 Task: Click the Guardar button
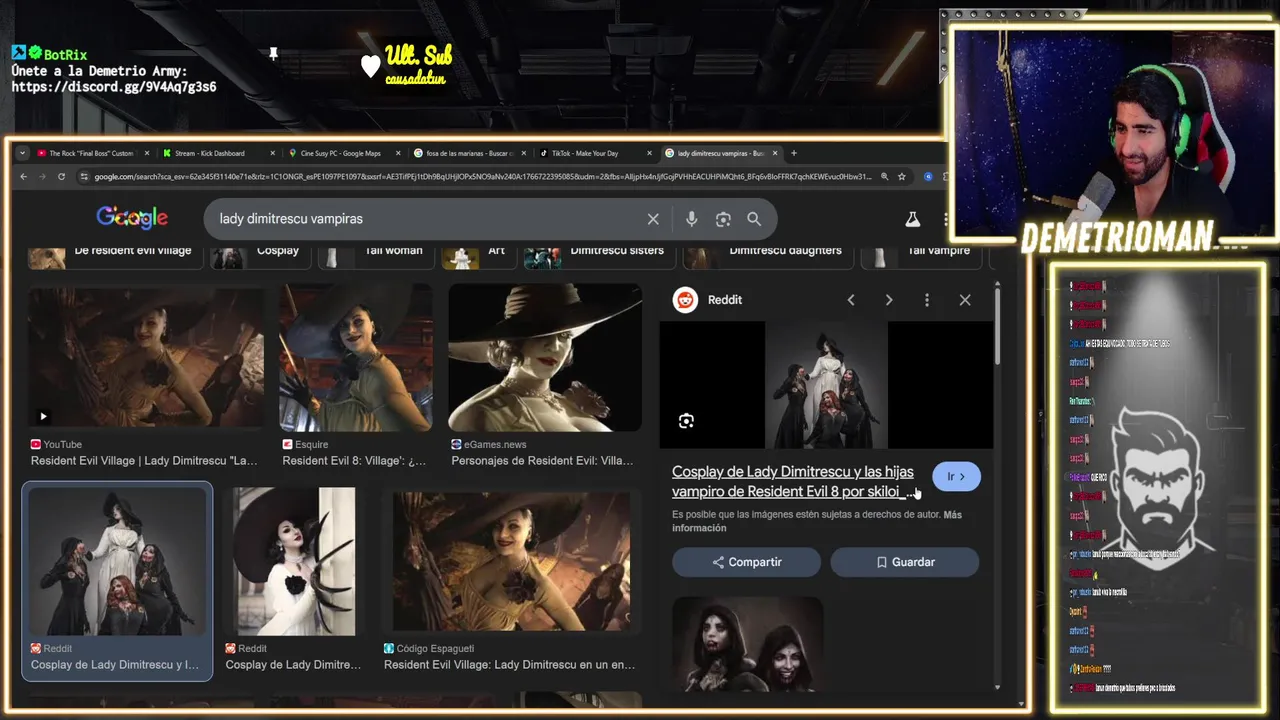point(905,562)
